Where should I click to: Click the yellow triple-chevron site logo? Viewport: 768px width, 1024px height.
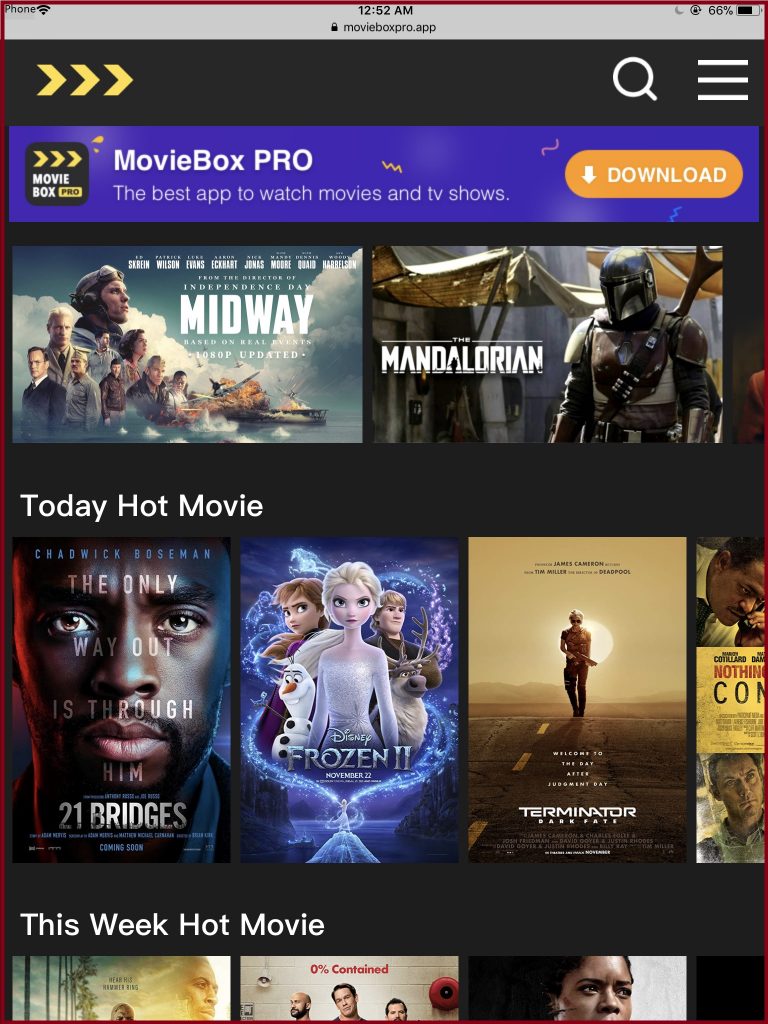[x=85, y=80]
